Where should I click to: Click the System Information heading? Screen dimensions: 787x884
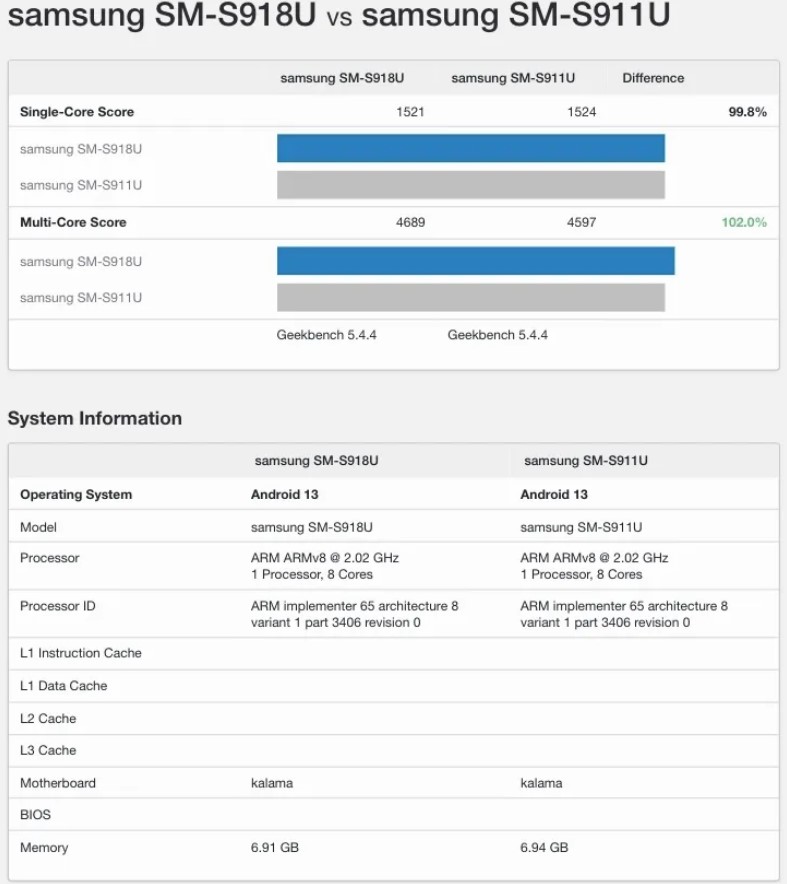(x=95, y=418)
